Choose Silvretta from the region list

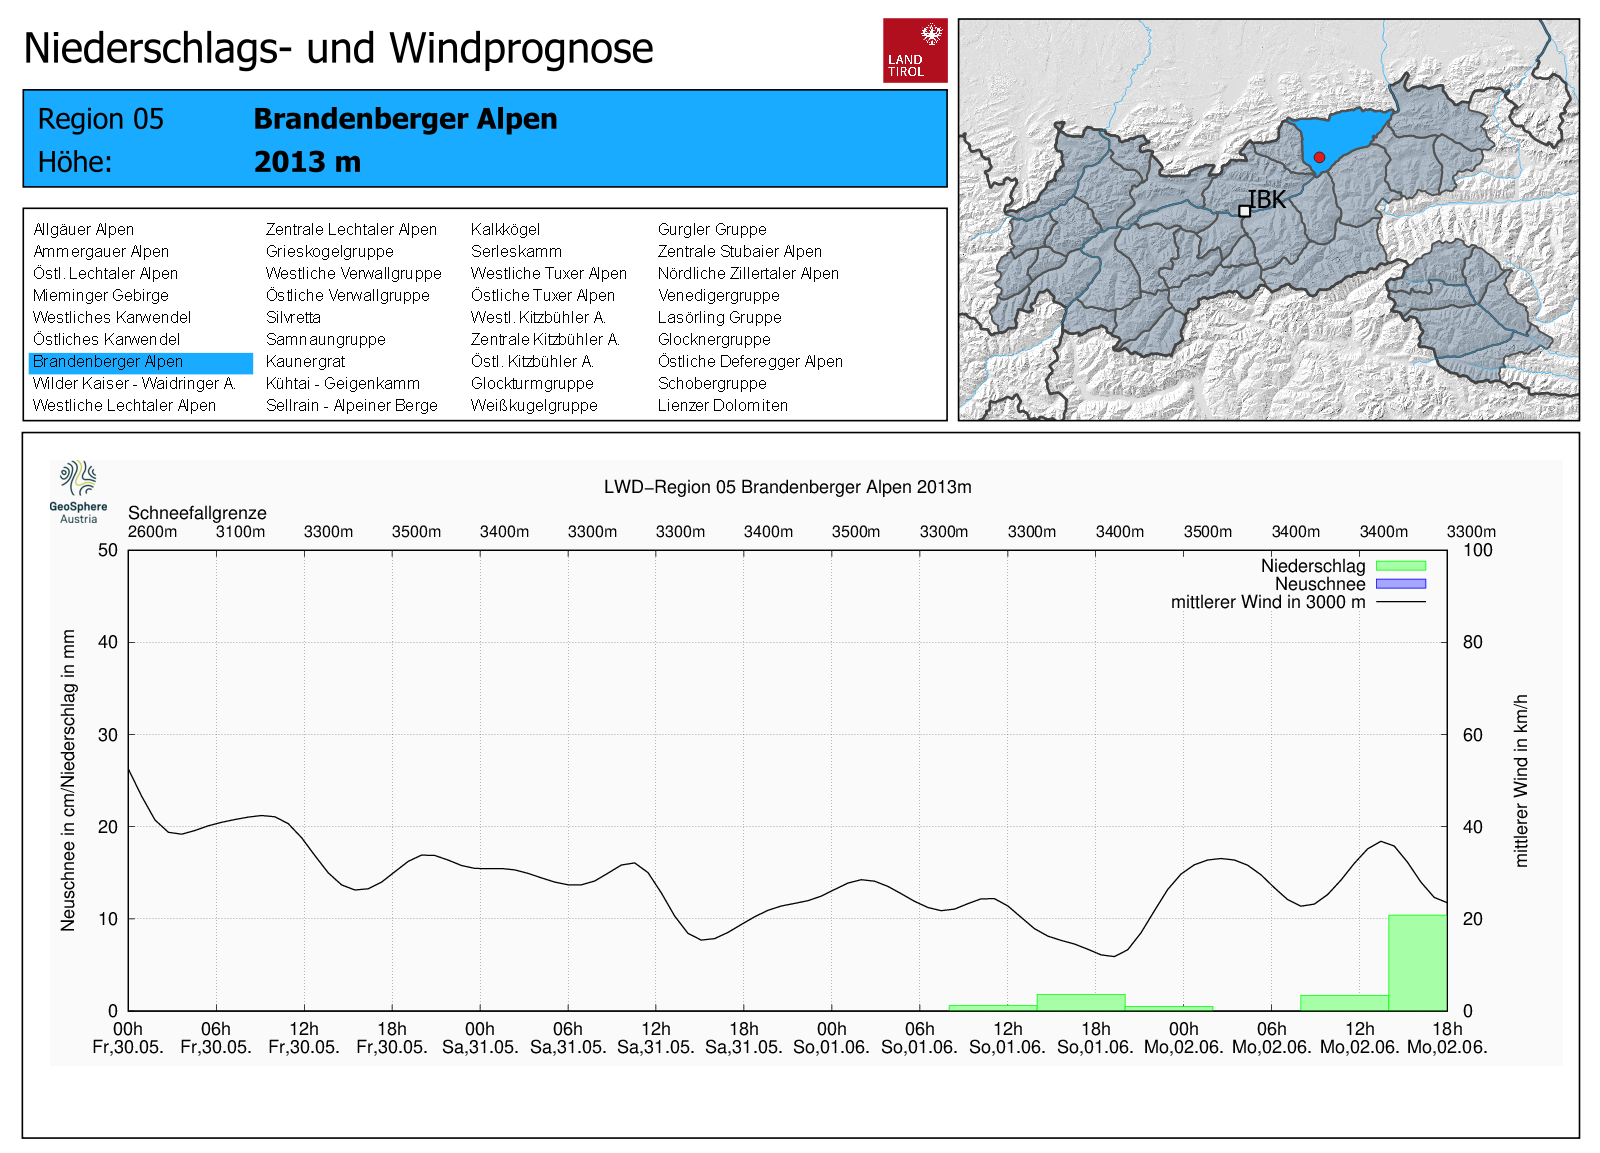(x=293, y=318)
